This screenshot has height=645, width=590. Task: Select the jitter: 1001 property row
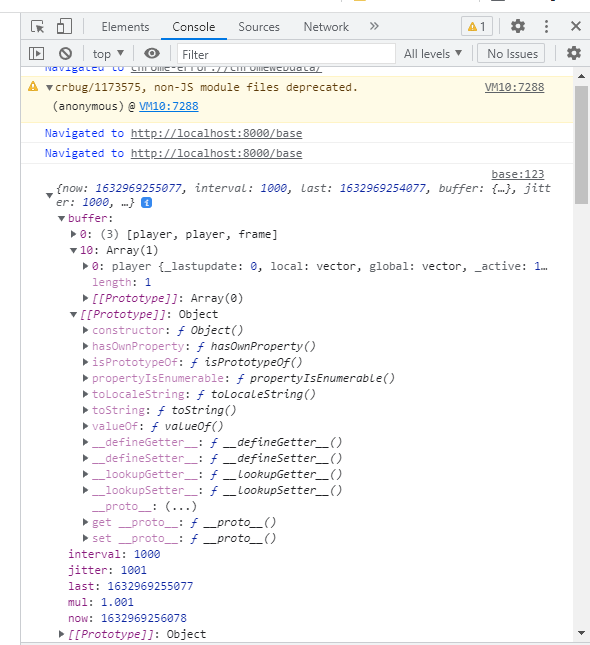pos(107,570)
